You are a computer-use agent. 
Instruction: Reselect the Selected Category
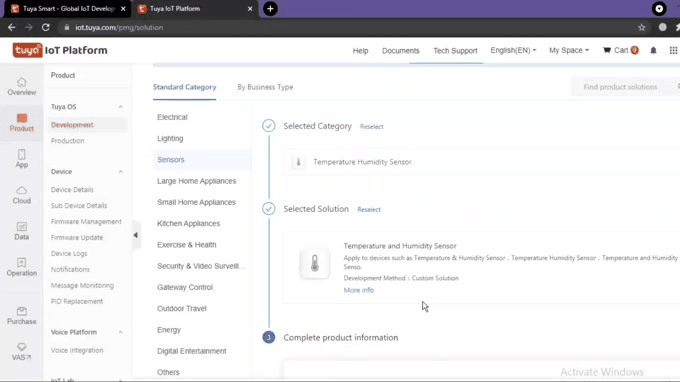[372, 127]
